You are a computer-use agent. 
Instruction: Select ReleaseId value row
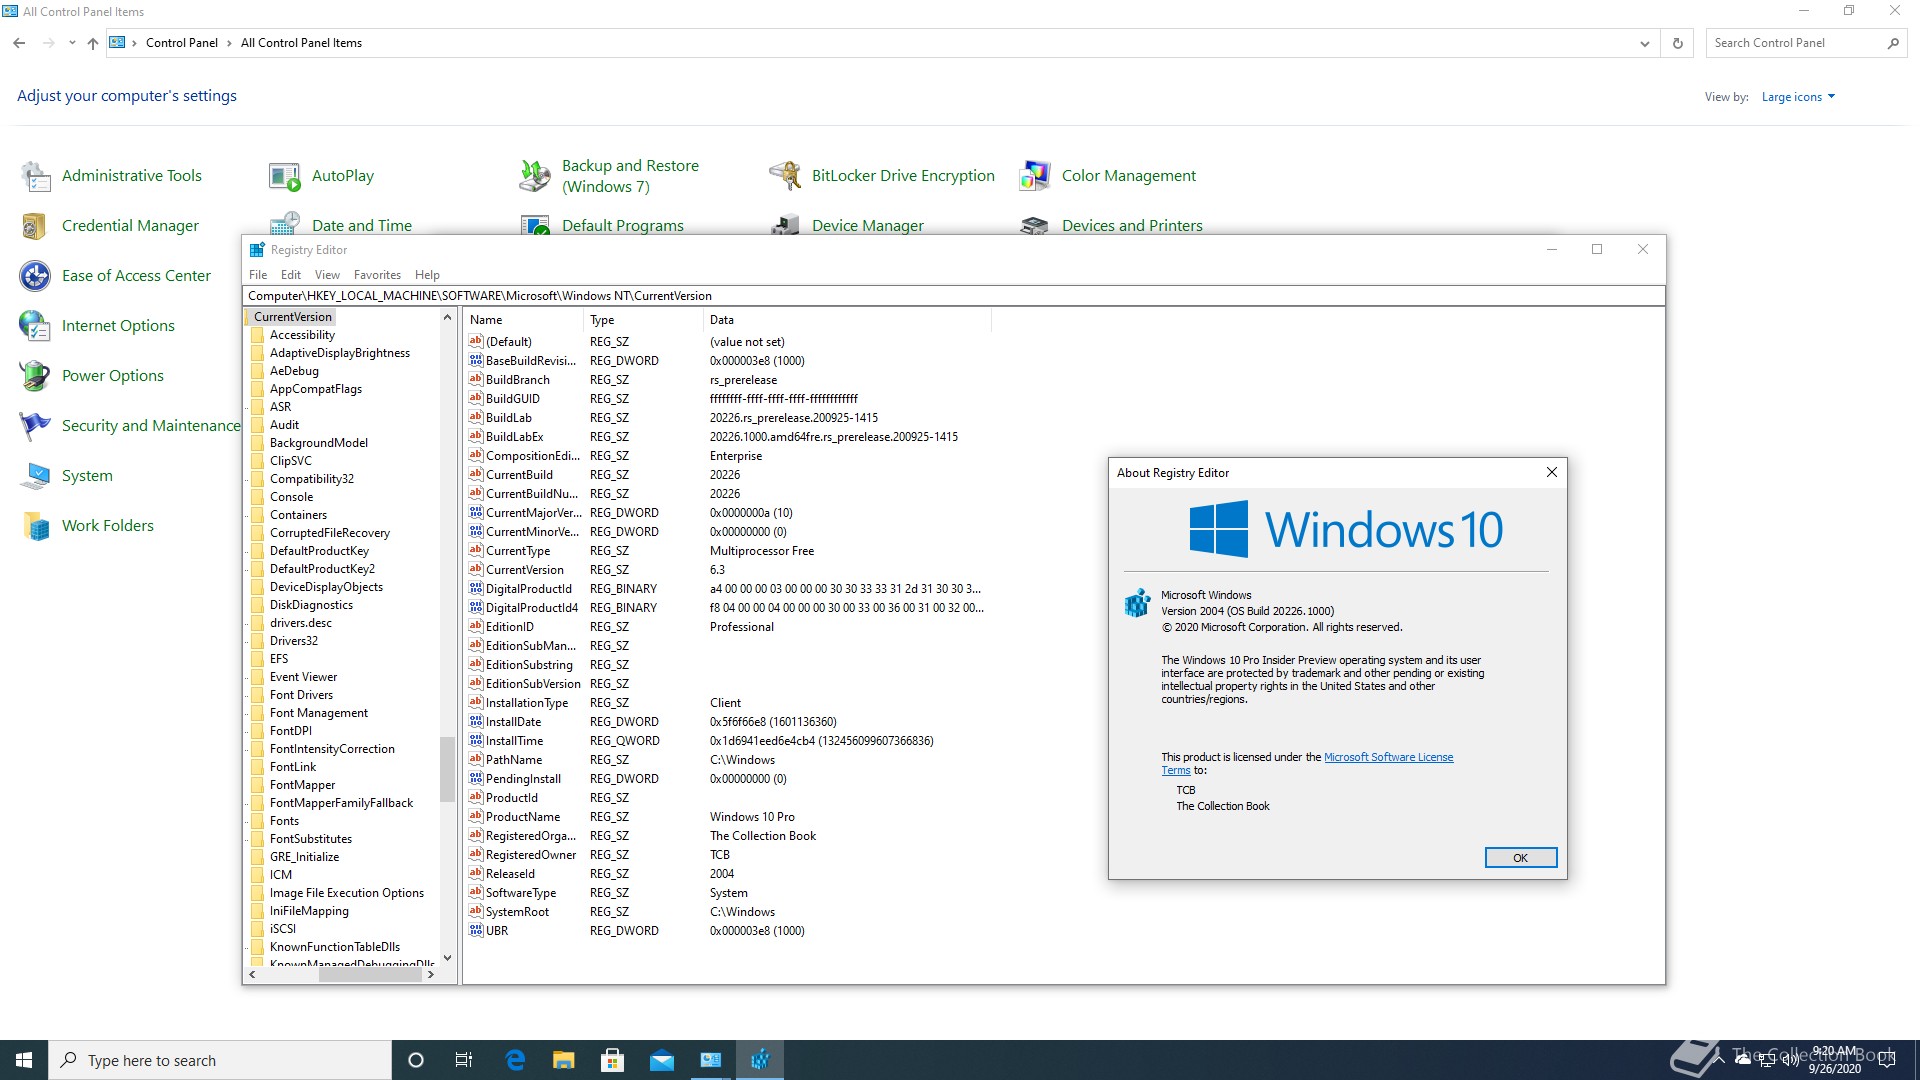(727, 874)
